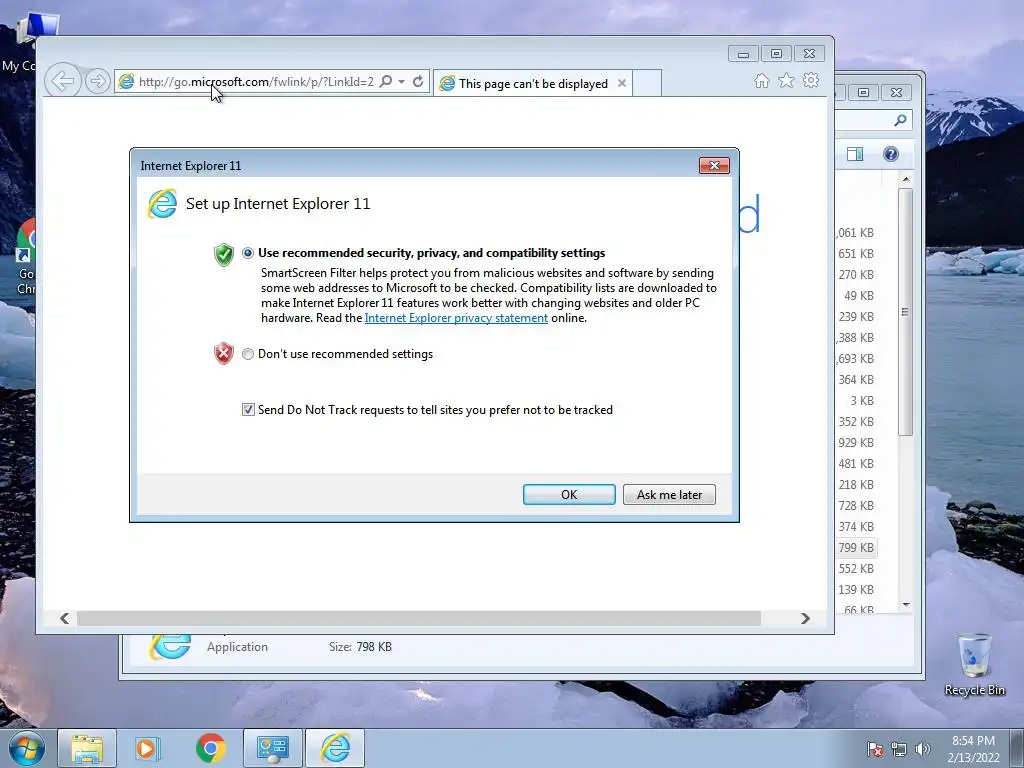Close the Internet Explorer 11 dialog
The image size is (1024, 768).
pyautogui.click(x=714, y=165)
